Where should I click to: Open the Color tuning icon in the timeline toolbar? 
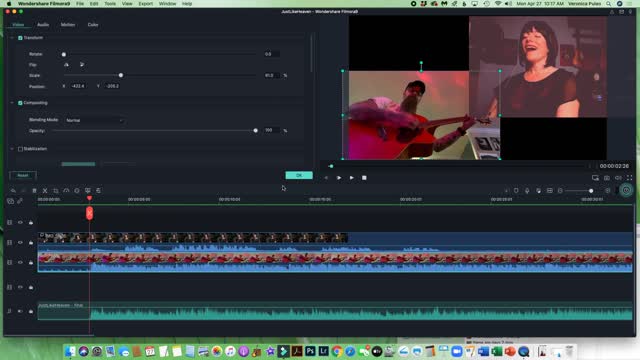77,191
